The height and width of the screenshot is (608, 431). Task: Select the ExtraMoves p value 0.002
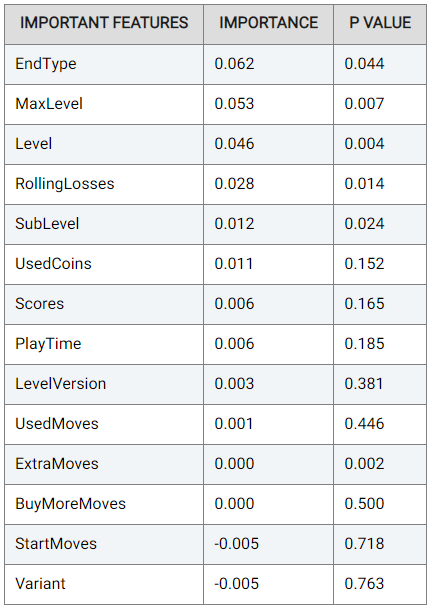364,463
